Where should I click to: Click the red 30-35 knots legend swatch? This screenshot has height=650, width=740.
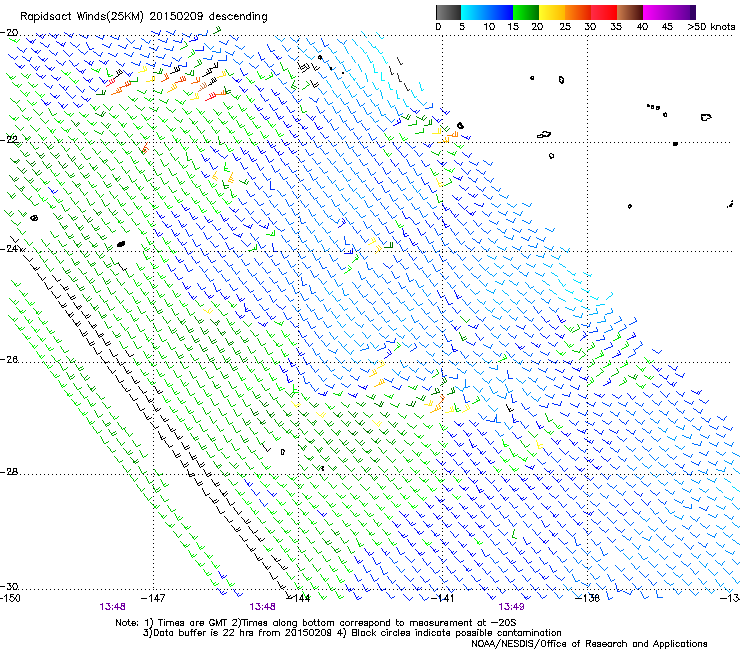(x=604, y=12)
